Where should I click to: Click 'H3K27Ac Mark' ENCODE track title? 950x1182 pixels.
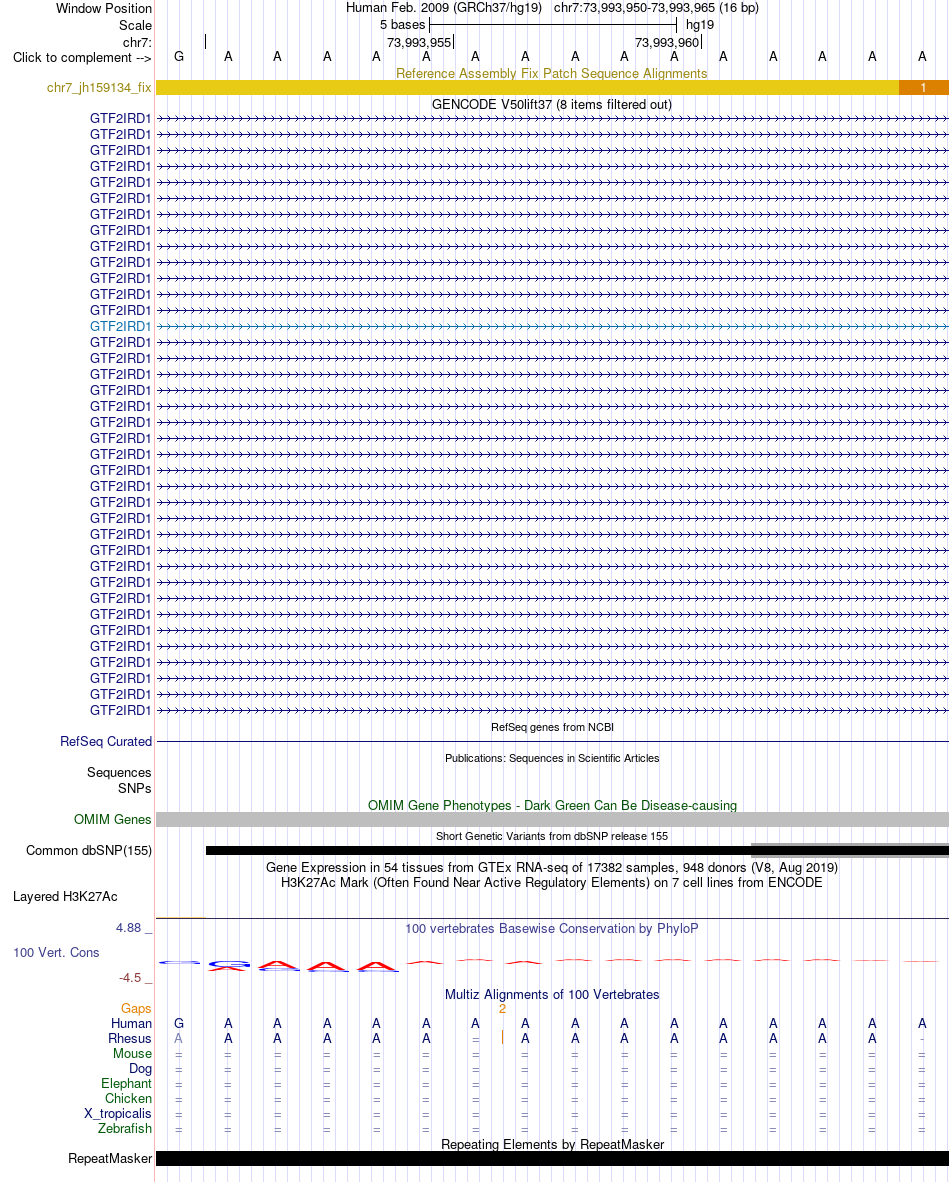pos(552,883)
